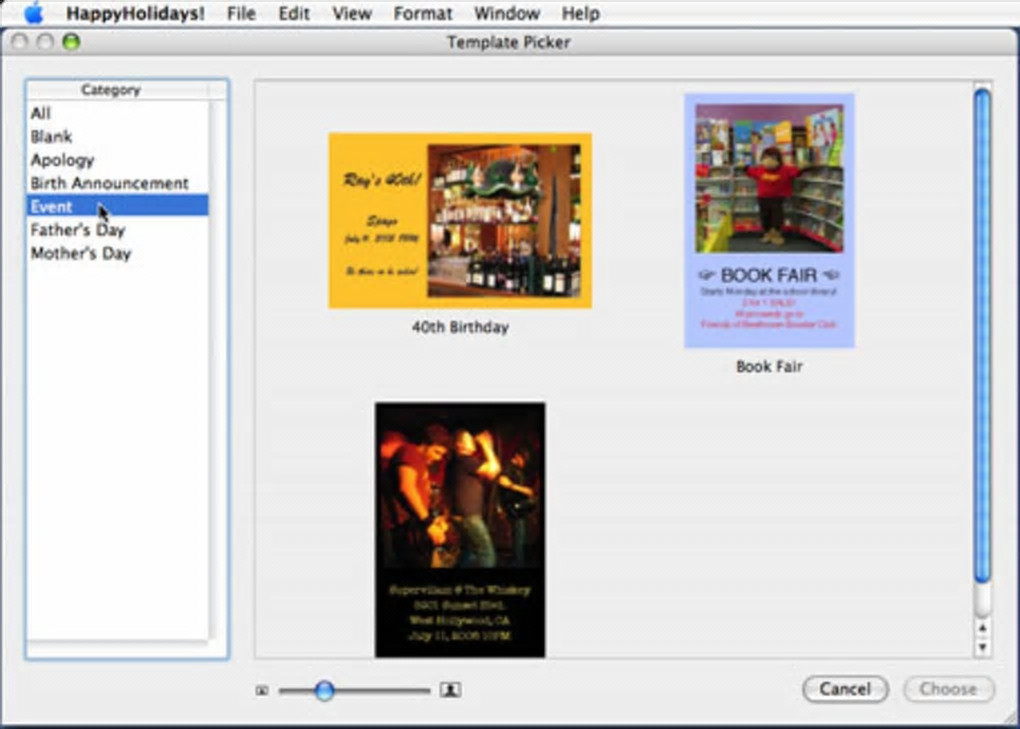Select the Book Fair template thumbnail
1020x729 pixels.
click(769, 220)
